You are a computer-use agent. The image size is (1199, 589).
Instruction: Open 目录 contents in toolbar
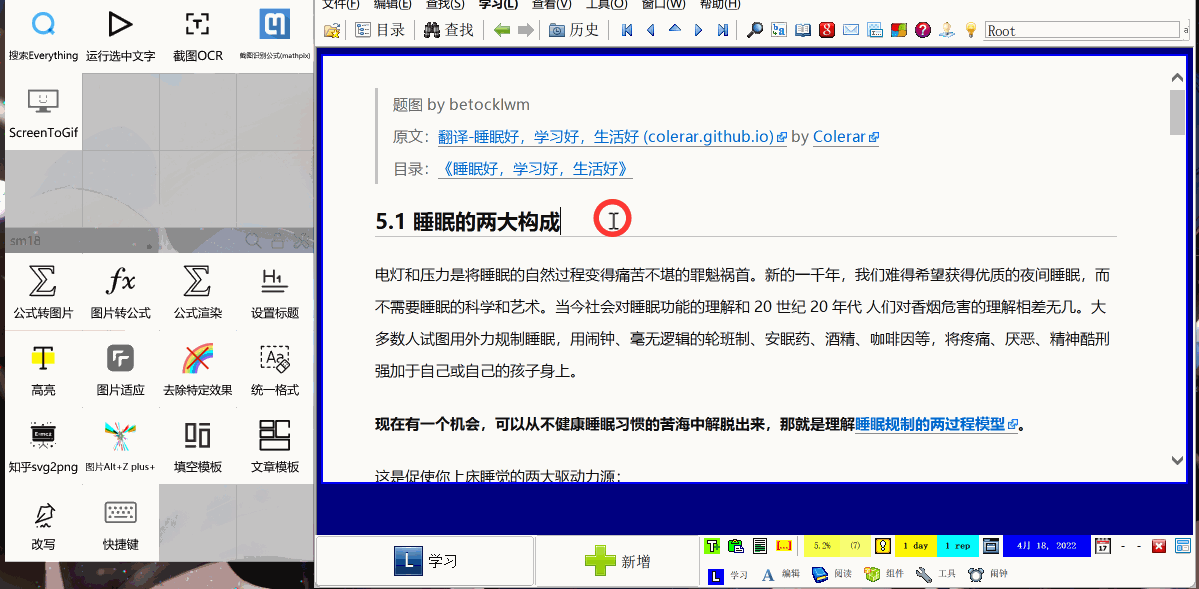pos(380,31)
